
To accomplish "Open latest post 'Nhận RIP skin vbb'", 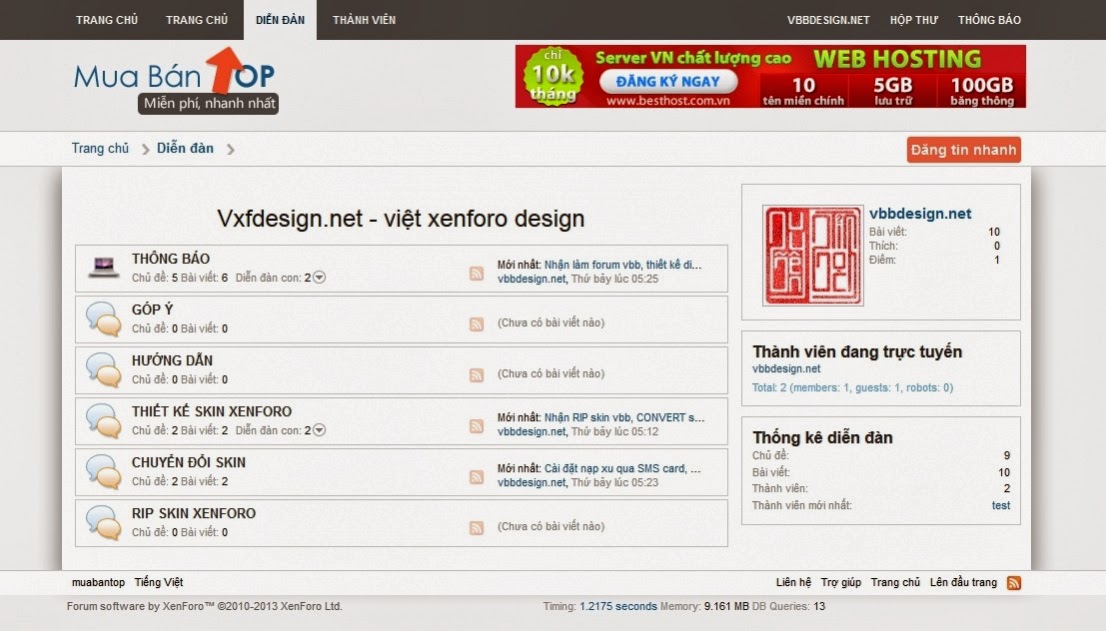I will pos(624,417).
